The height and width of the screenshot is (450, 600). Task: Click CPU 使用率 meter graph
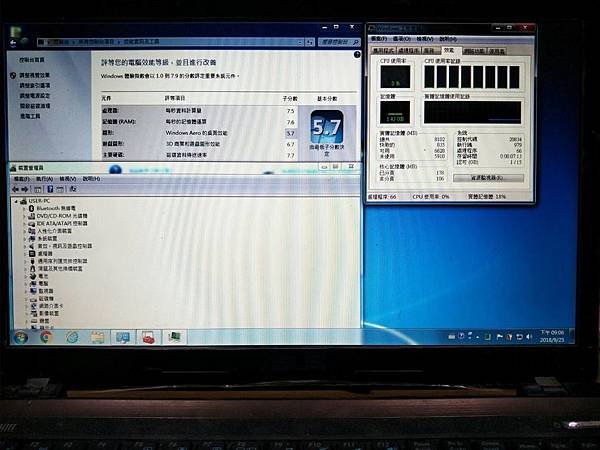point(395,77)
